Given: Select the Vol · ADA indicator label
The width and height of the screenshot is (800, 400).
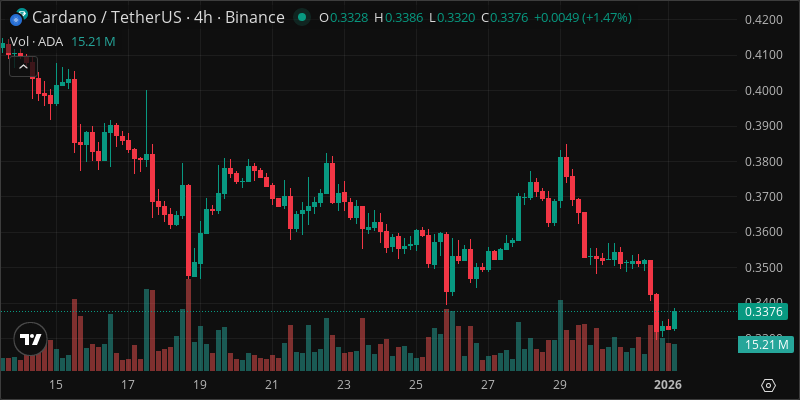Looking at the screenshot, I should point(36,42).
